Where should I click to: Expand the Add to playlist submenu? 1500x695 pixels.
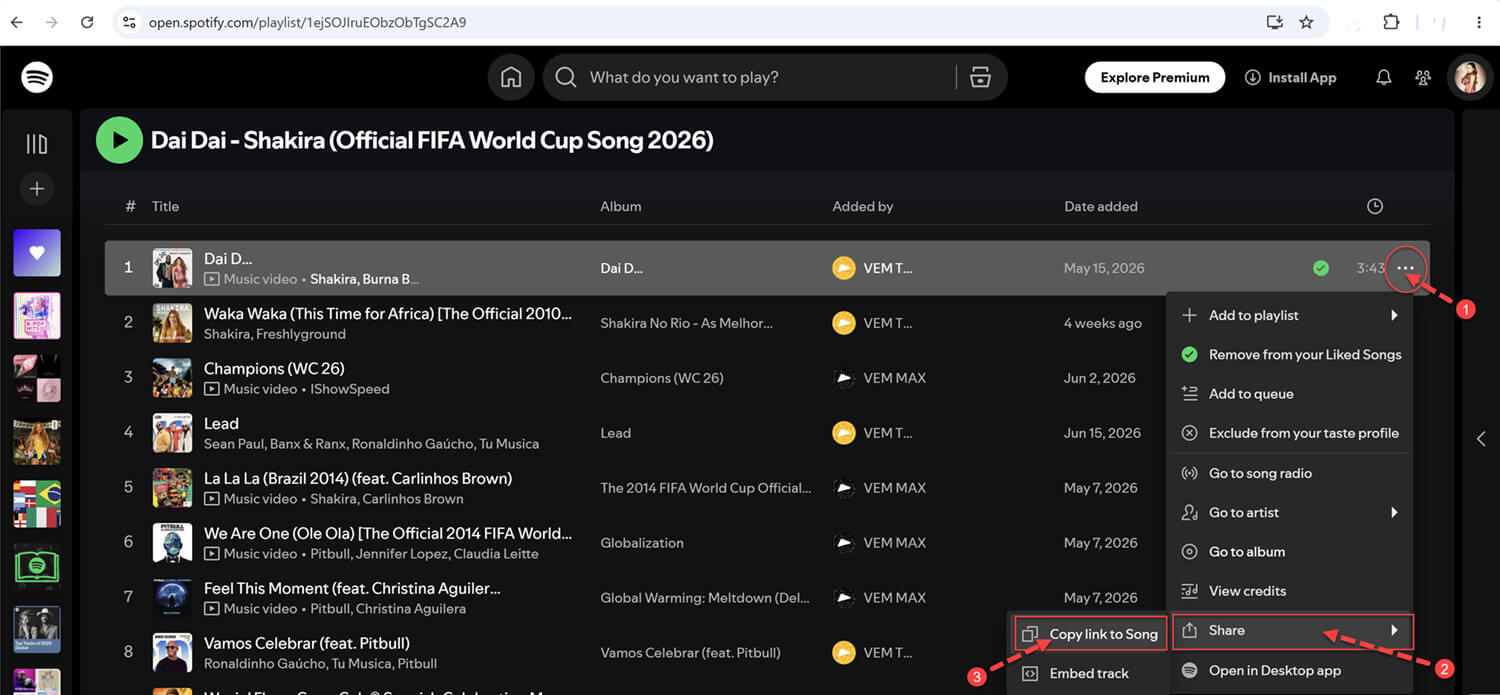tap(1291, 315)
